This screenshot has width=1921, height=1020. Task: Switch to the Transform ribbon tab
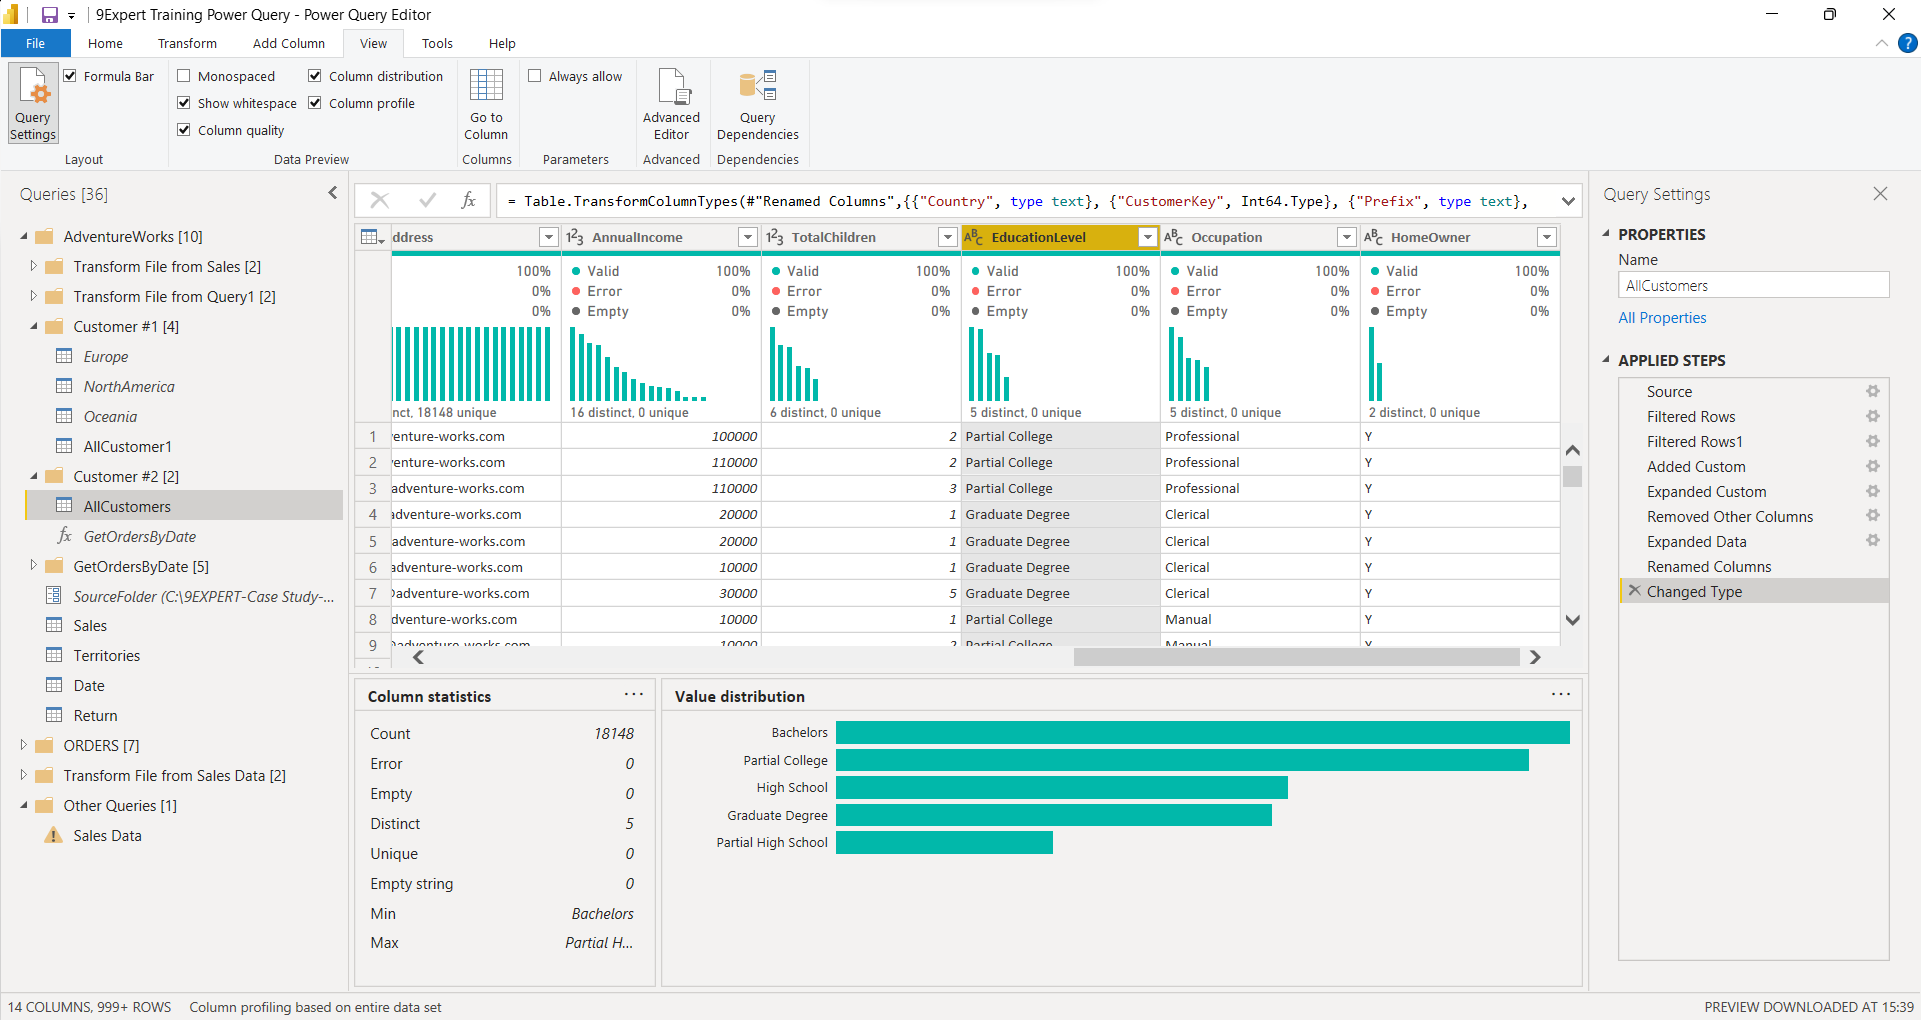[187, 43]
